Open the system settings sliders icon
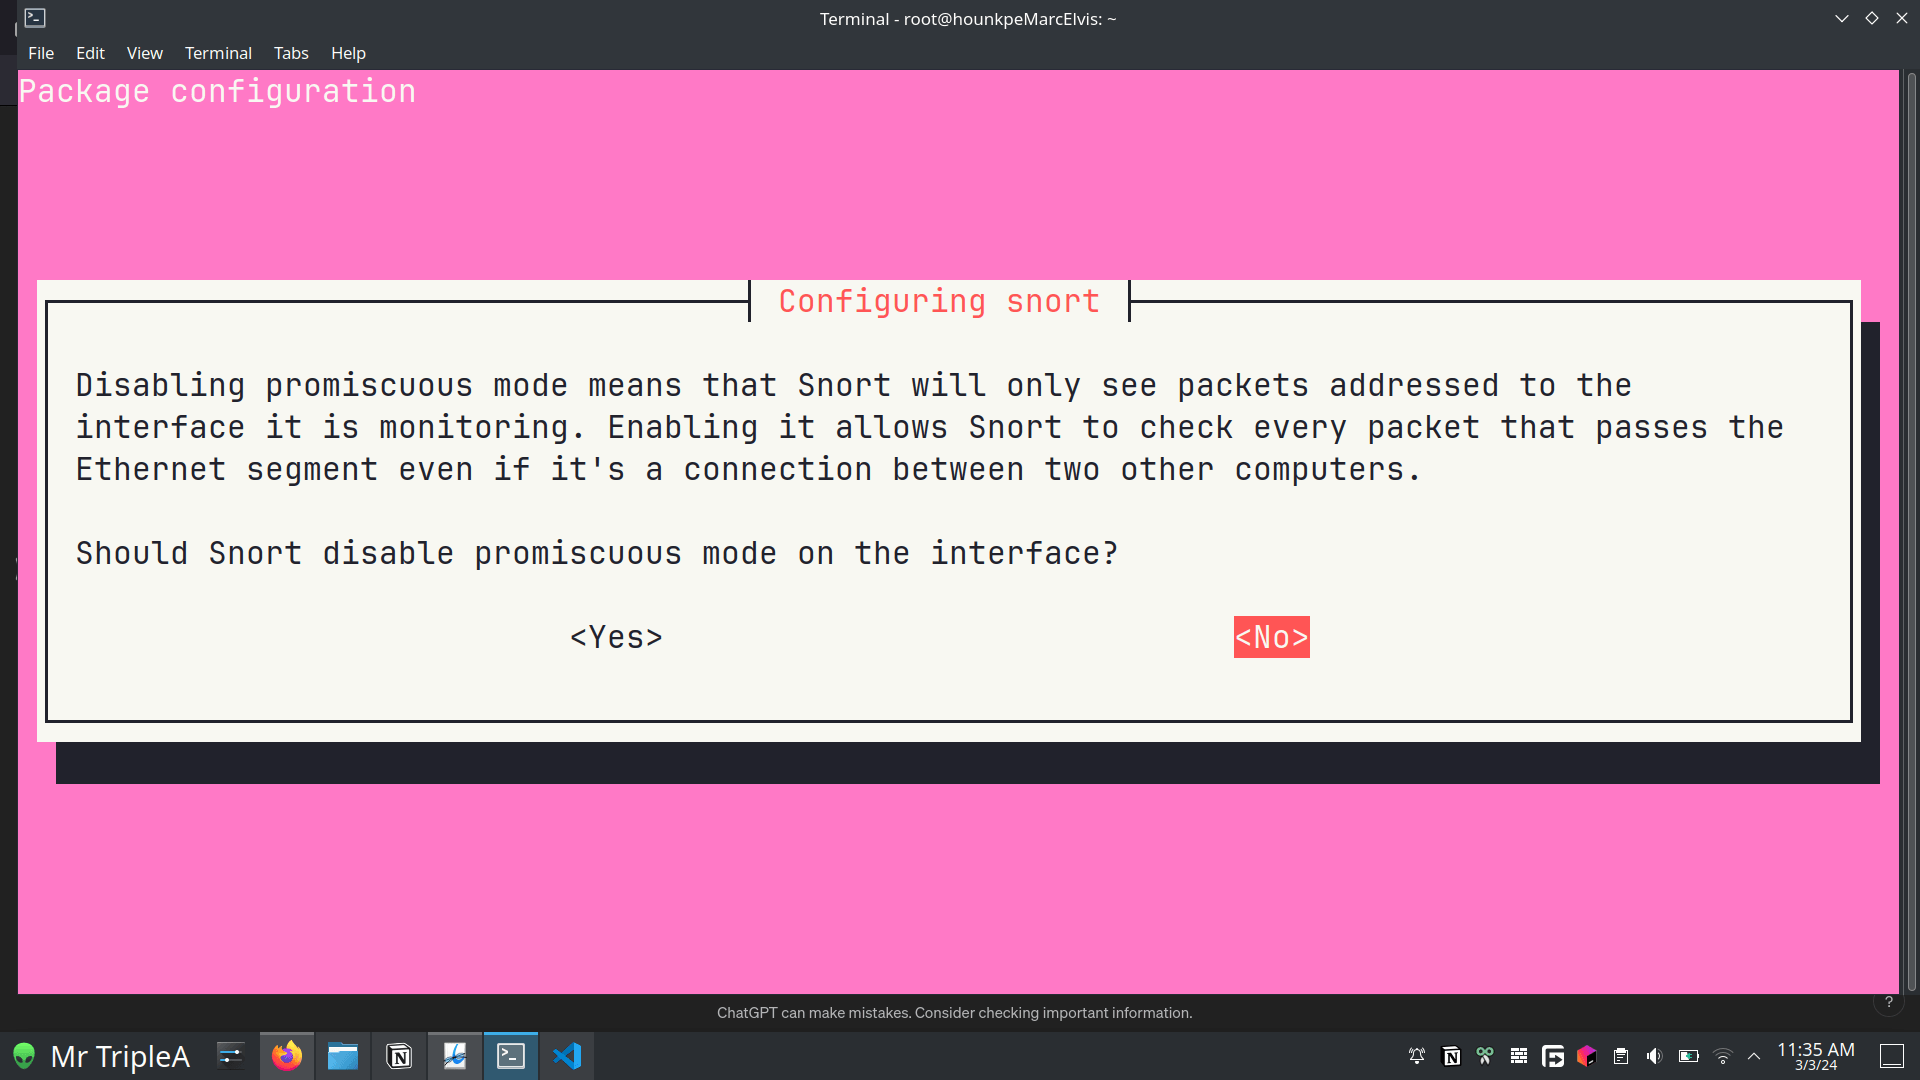 click(x=231, y=1056)
